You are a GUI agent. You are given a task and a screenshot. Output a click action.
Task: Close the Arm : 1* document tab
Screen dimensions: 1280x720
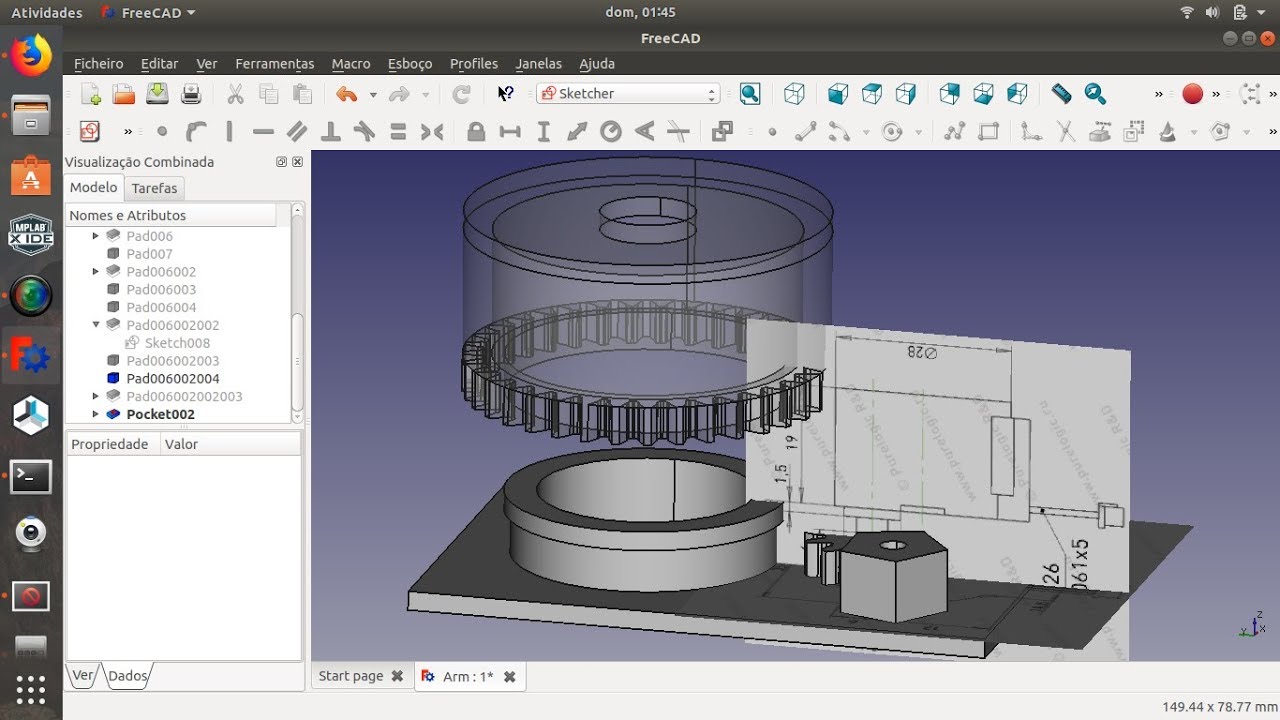pyautogui.click(x=510, y=677)
